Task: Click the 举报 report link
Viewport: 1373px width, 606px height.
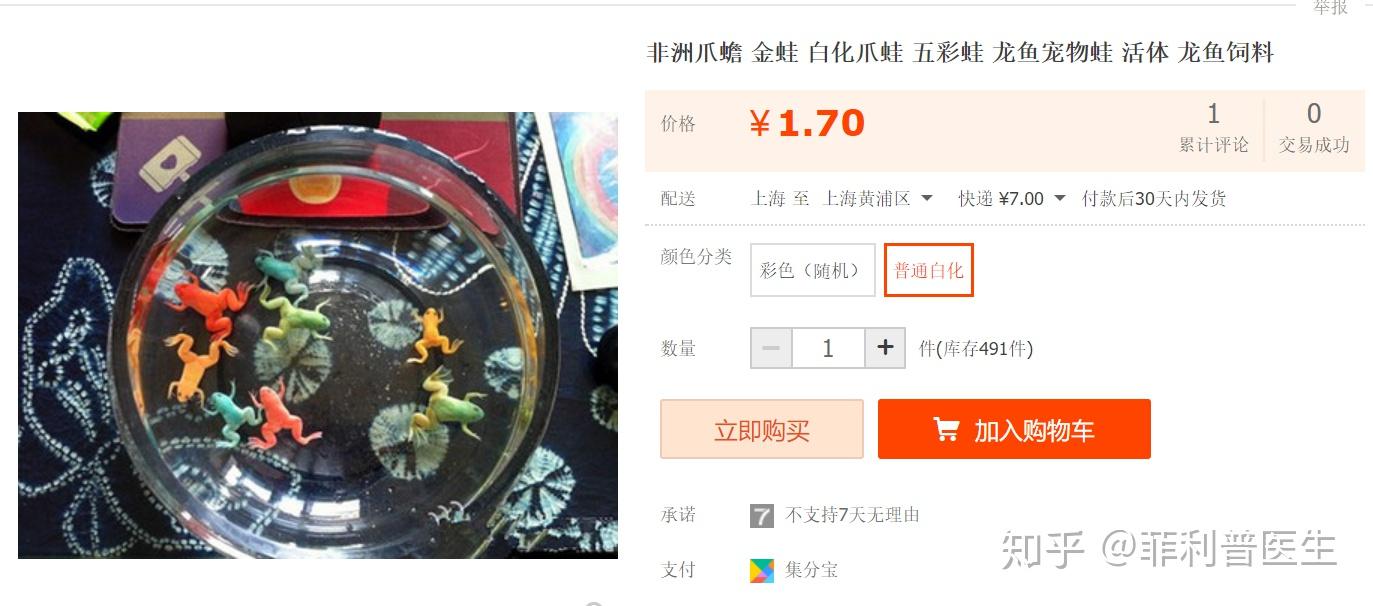Action: [x=1330, y=7]
